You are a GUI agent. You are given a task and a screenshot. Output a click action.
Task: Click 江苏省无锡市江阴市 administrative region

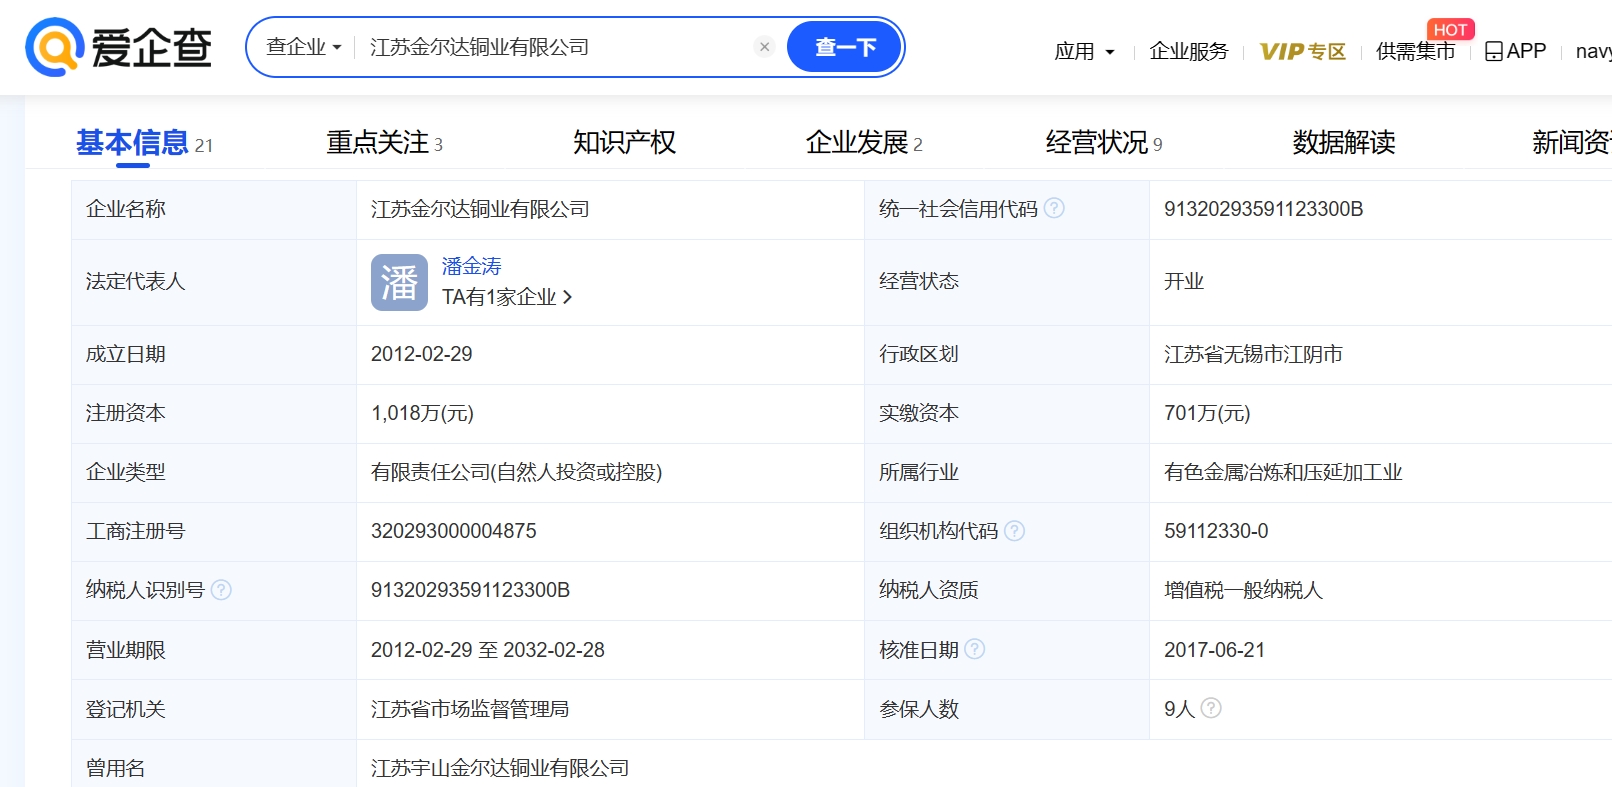click(1253, 354)
